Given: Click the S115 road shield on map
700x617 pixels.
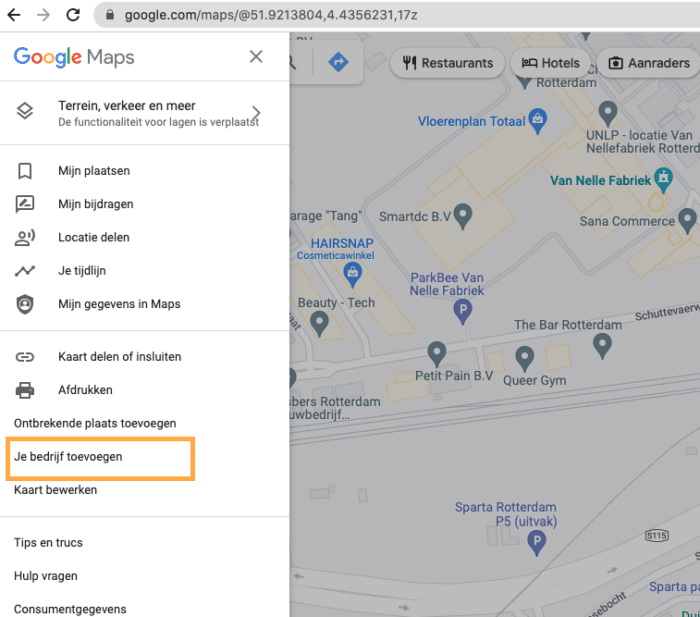Looking at the screenshot, I should pyautogui.click(x=657, y=535).
